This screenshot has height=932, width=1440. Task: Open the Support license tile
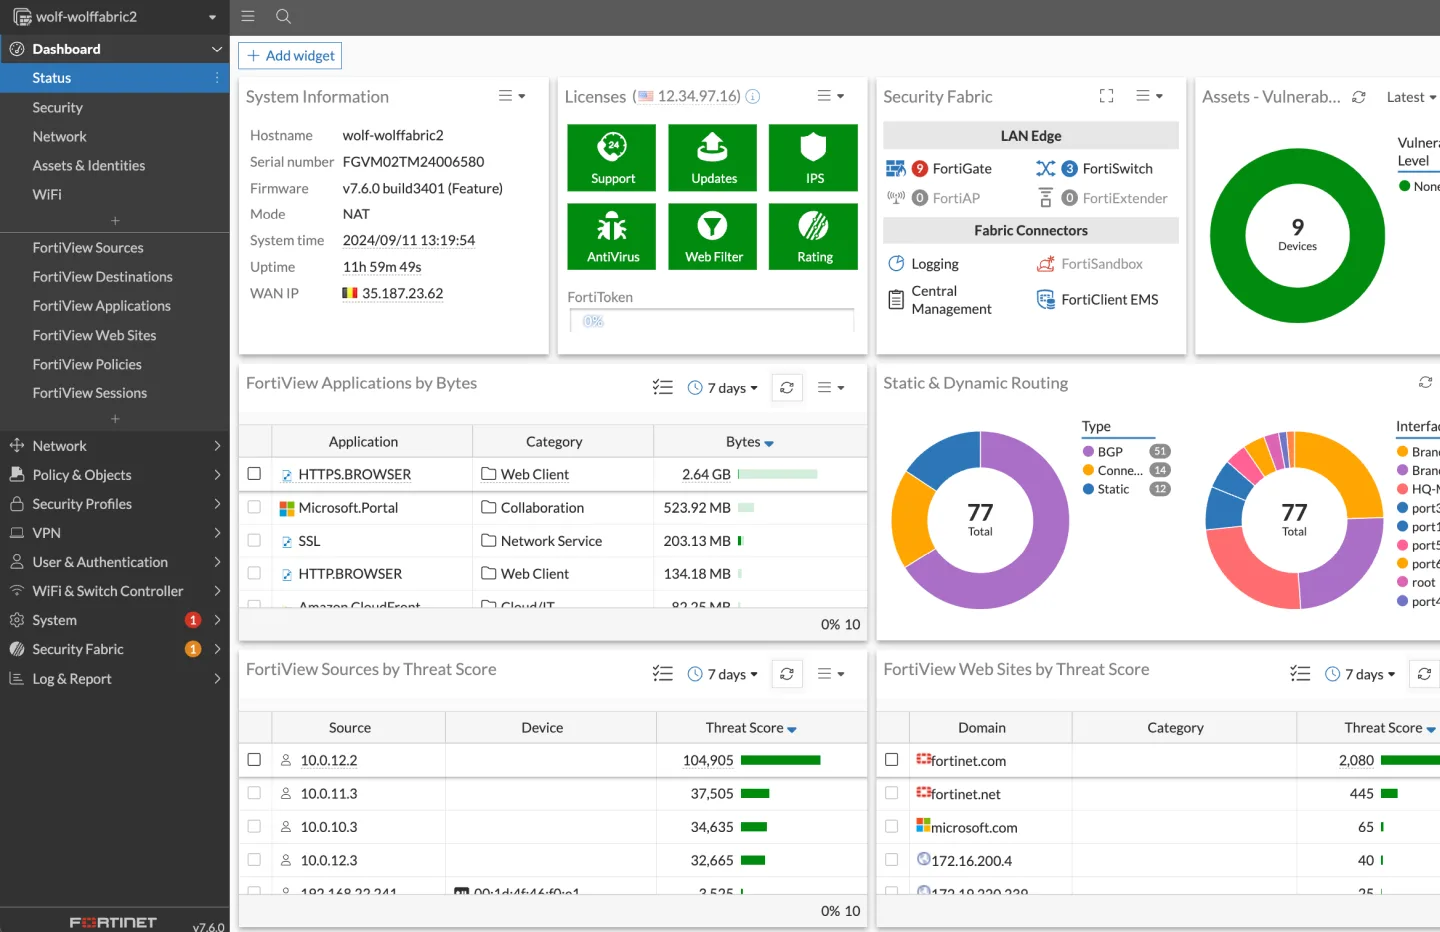612,157
